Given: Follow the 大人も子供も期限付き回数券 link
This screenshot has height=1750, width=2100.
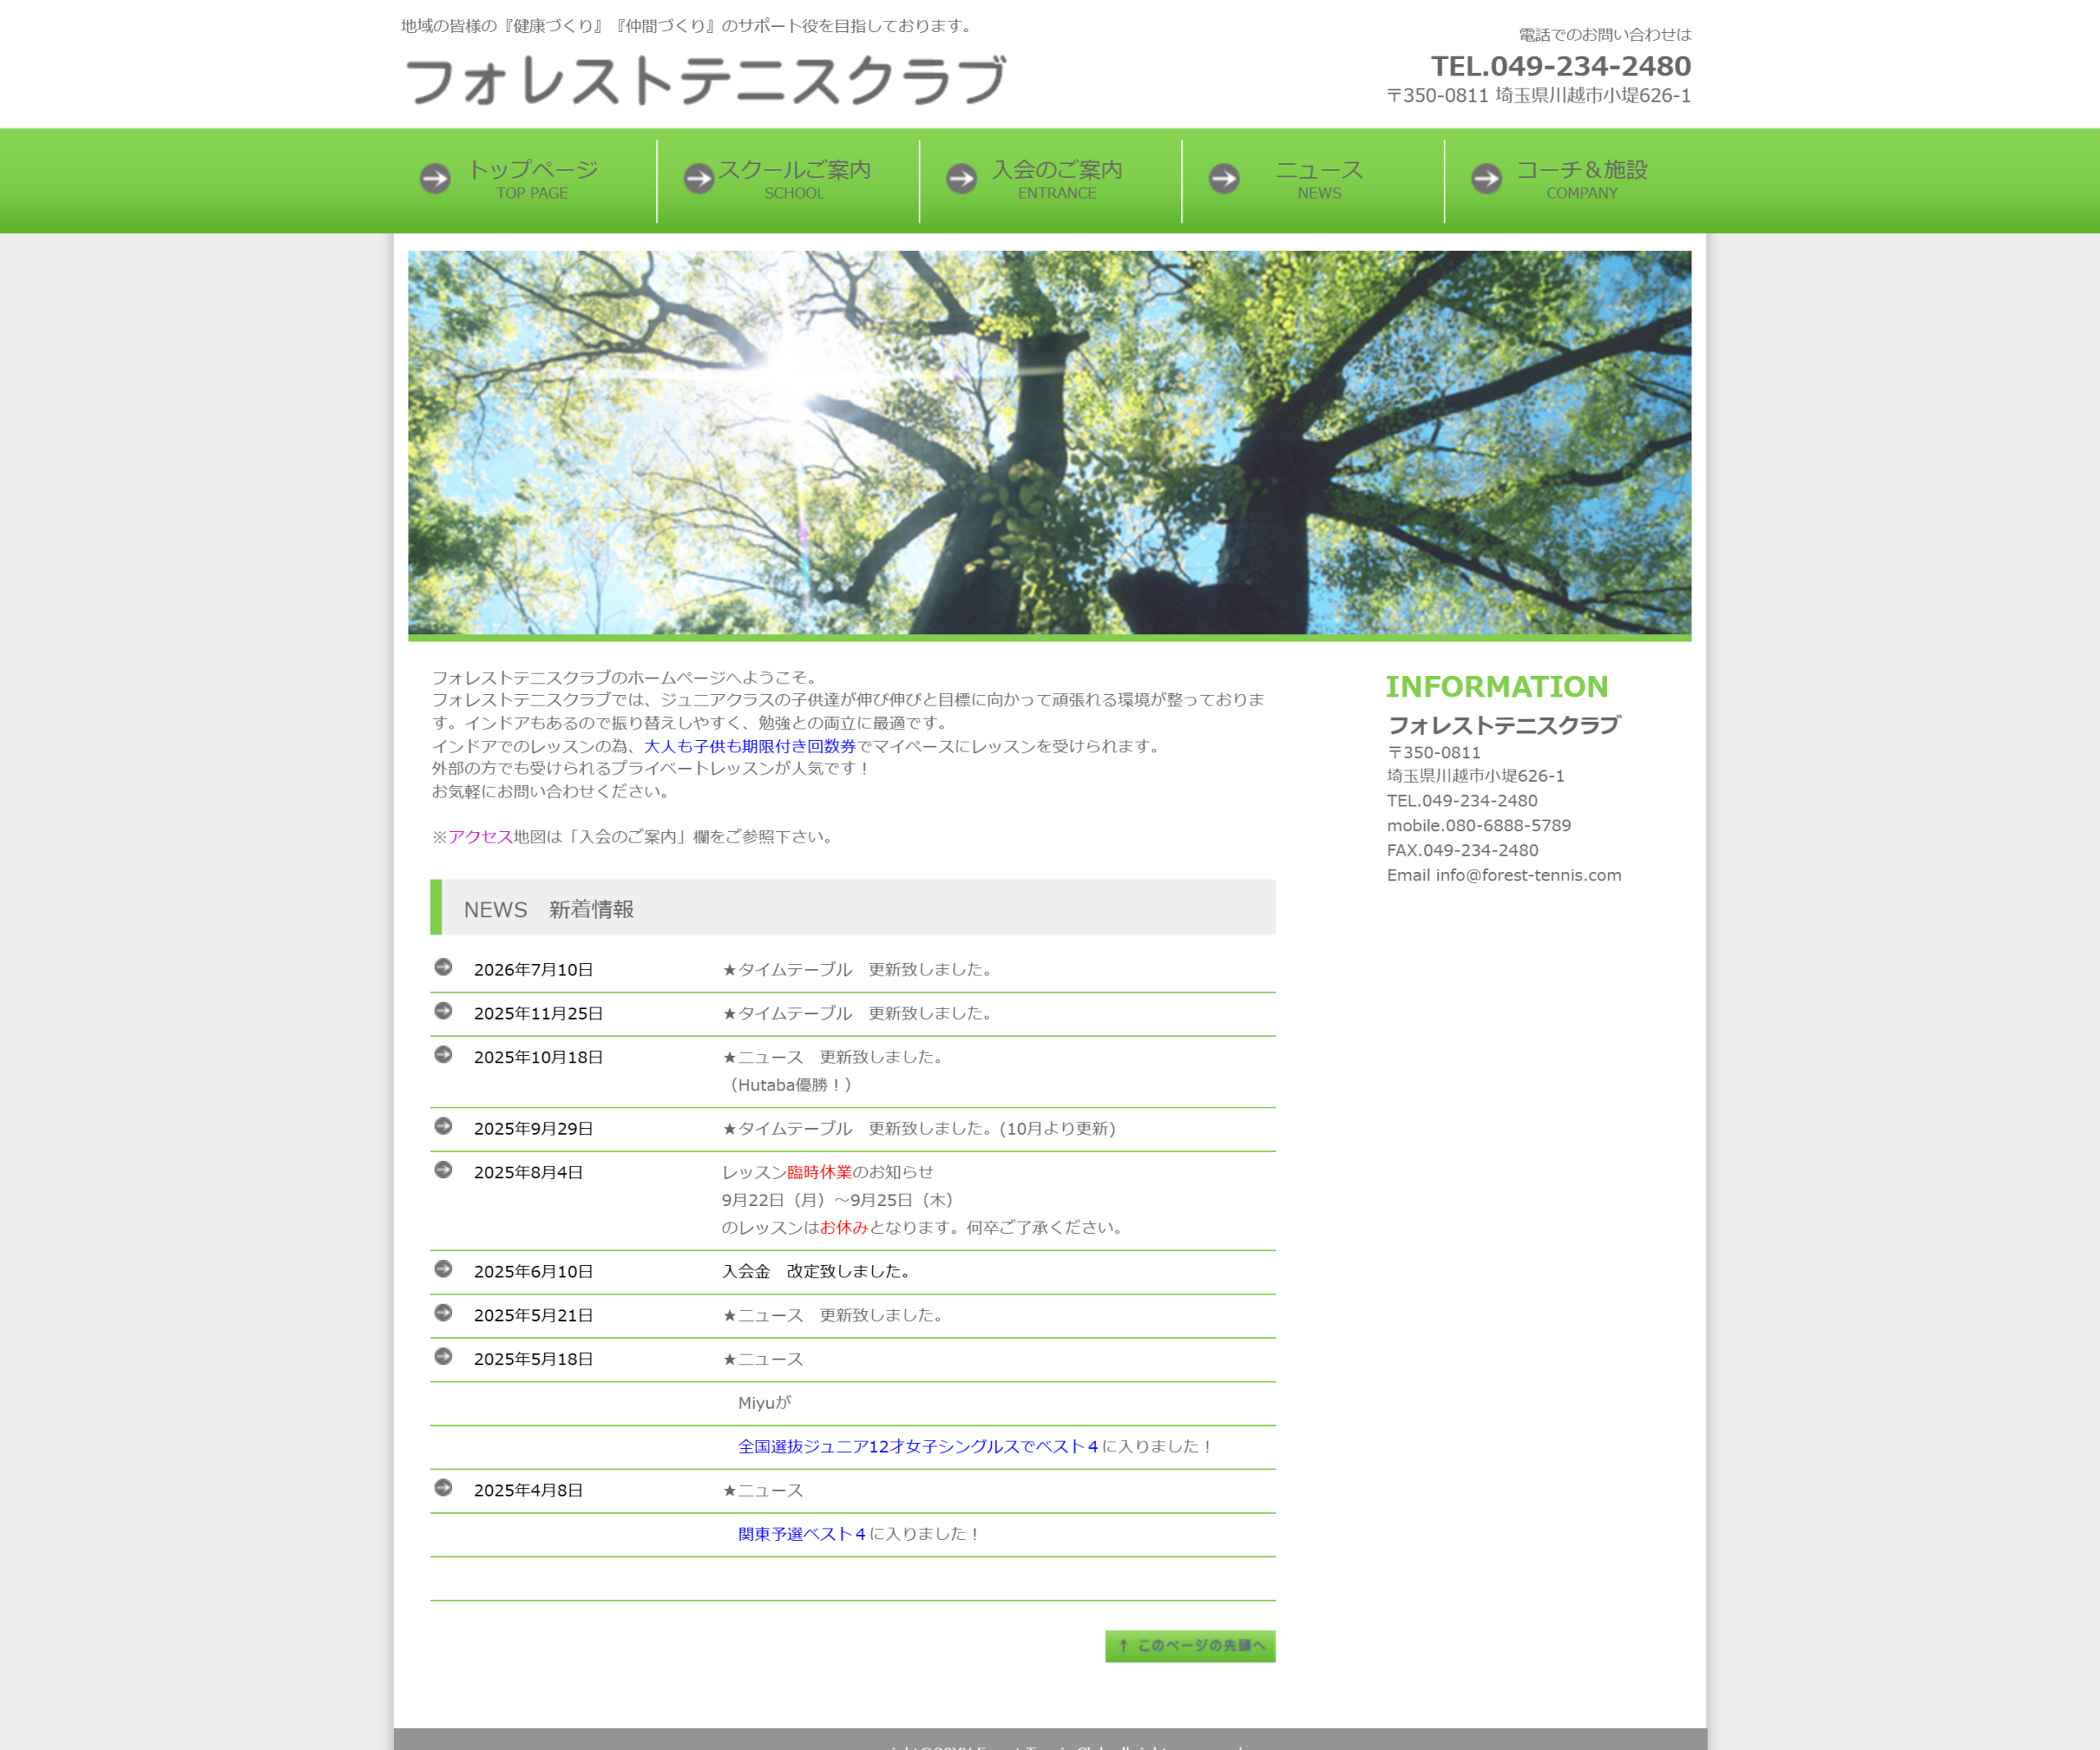Looking at the screenshot, I should [750, 747].
